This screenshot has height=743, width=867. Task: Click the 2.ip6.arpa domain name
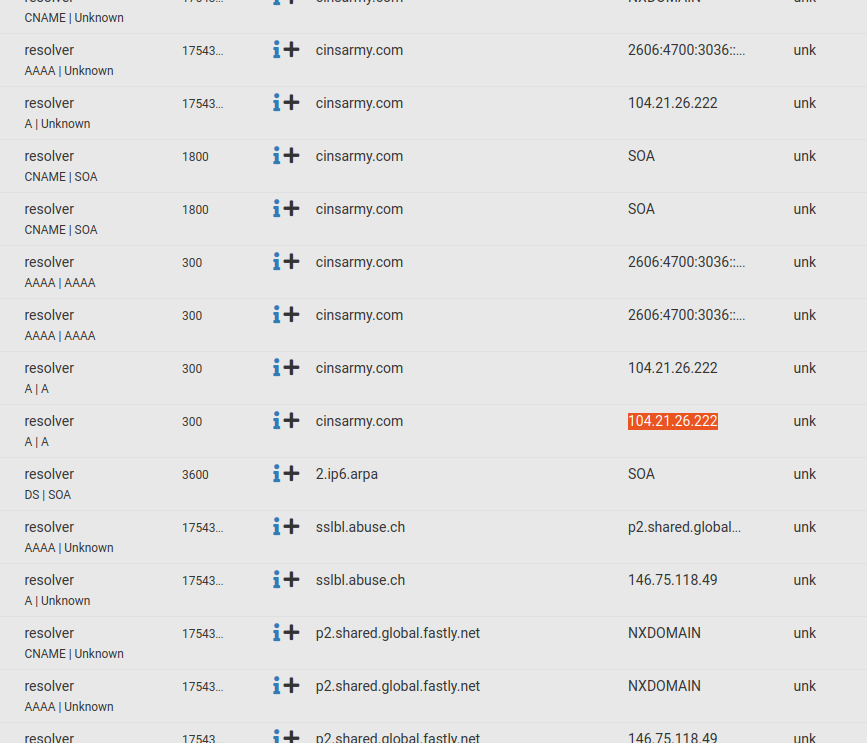point(346,474)
